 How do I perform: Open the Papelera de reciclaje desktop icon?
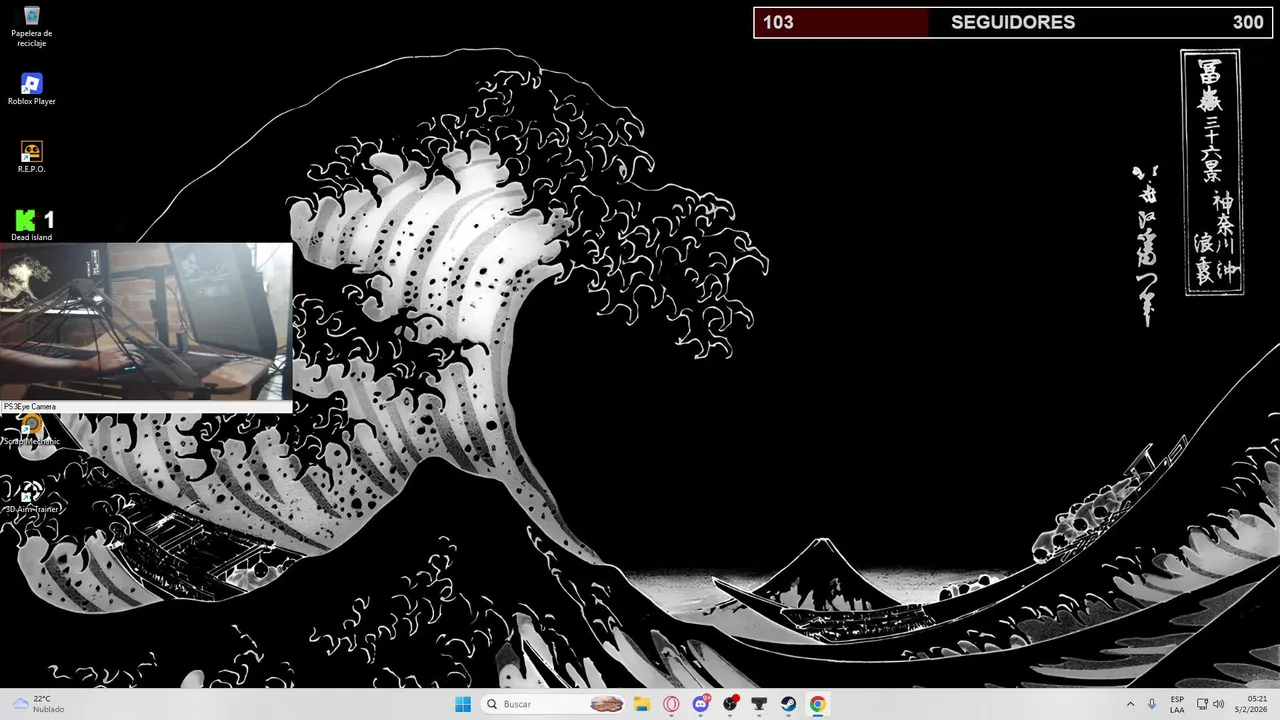(x=31, y=26)
